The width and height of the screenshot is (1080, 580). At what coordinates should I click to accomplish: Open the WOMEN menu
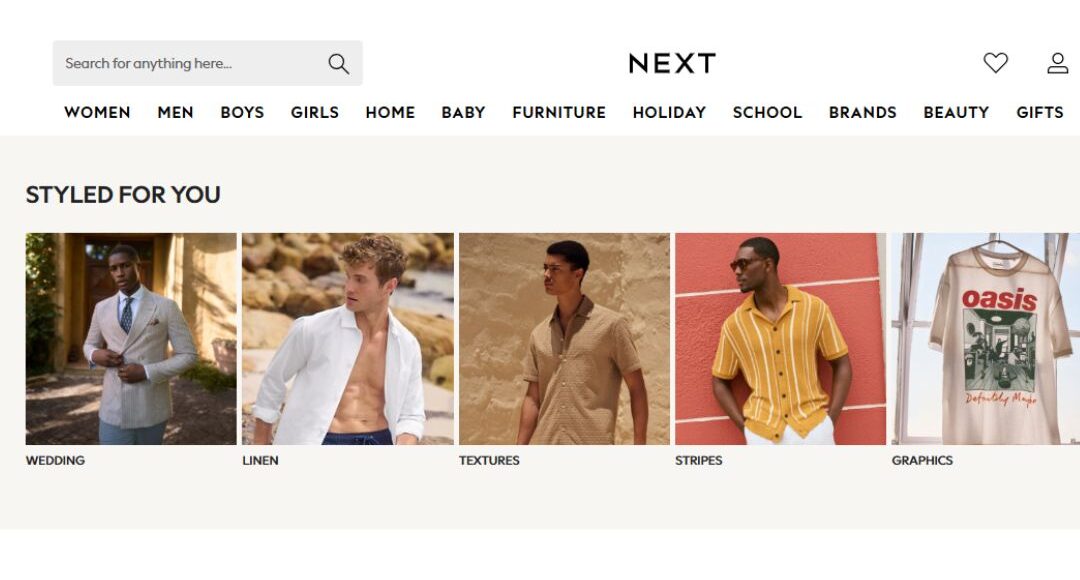point(97,112)
